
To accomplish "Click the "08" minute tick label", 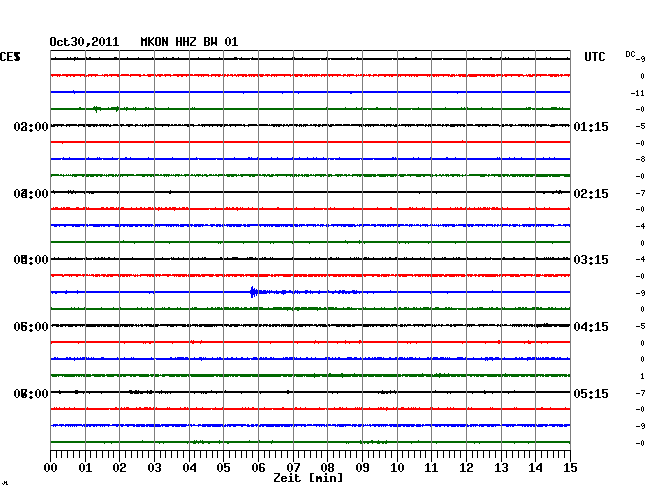I will 327,468.
